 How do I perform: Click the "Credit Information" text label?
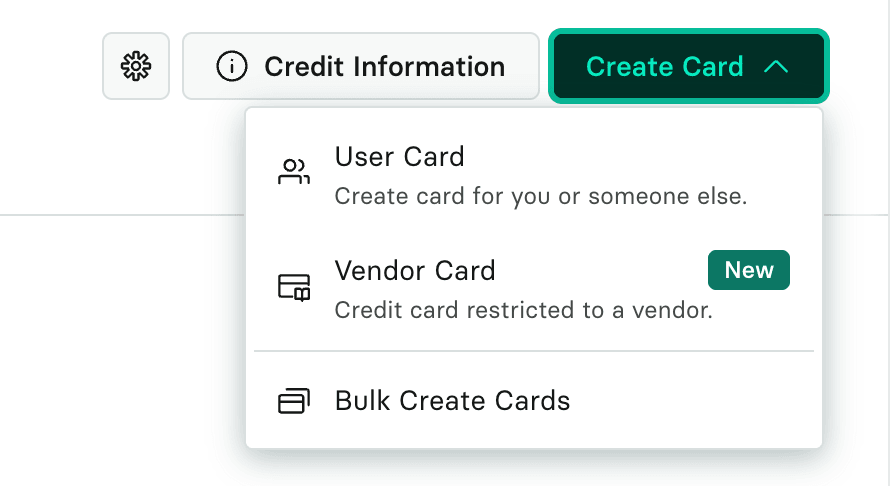384,67
